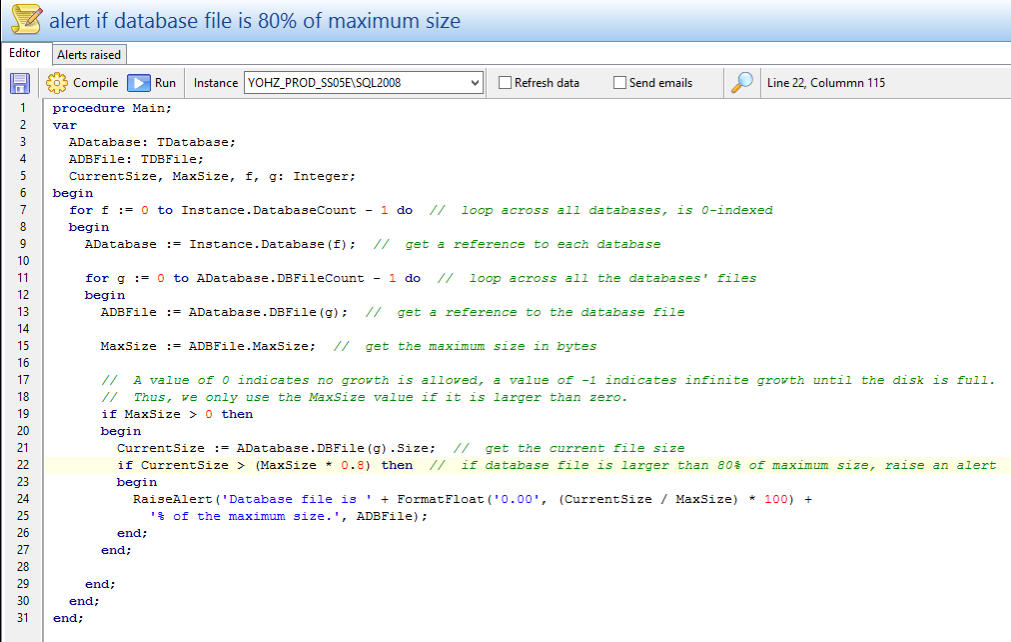This screenshot has height=642, width=1011.
Task: Click the YOHZ_PROD_SS05E\SQL2008 instance field
Action: pos(355,83)
